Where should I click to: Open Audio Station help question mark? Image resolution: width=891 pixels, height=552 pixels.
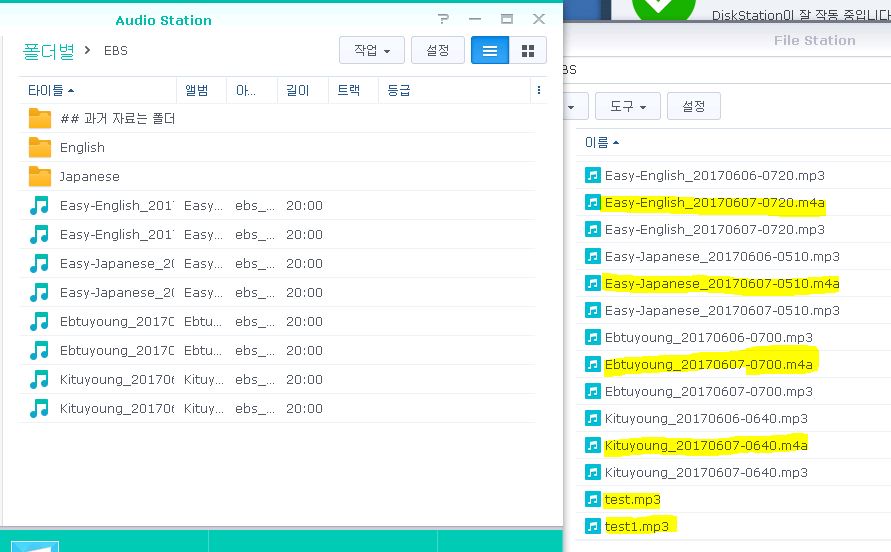pos(444,19)
